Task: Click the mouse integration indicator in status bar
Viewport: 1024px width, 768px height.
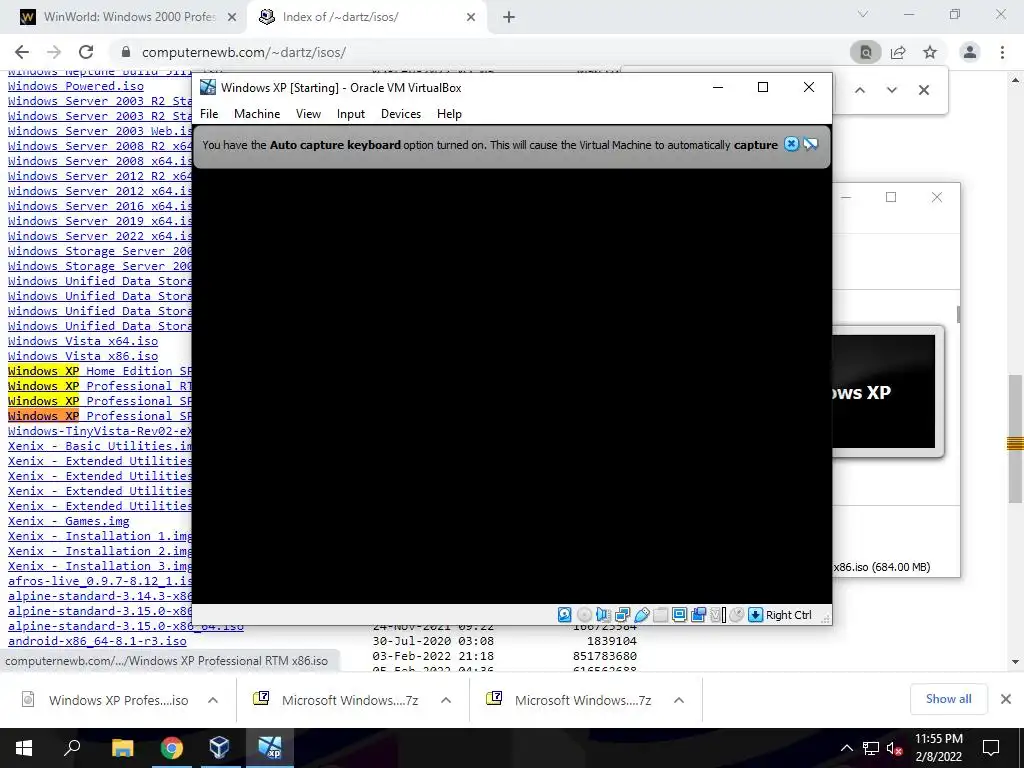Action: (x=737, y=615)
